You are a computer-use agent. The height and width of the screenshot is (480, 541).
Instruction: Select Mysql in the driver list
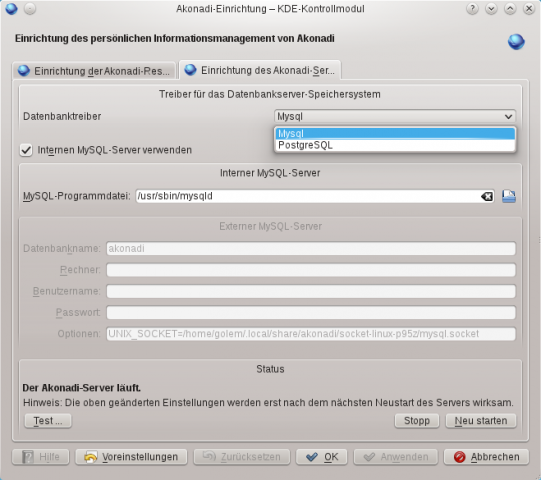395,134
